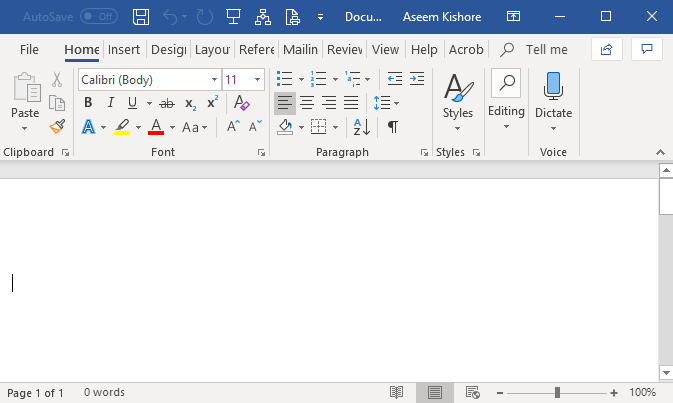The width and height of the screenshot is (673, 403).
Task: Open the Insert tab
Action: [124, 49]
